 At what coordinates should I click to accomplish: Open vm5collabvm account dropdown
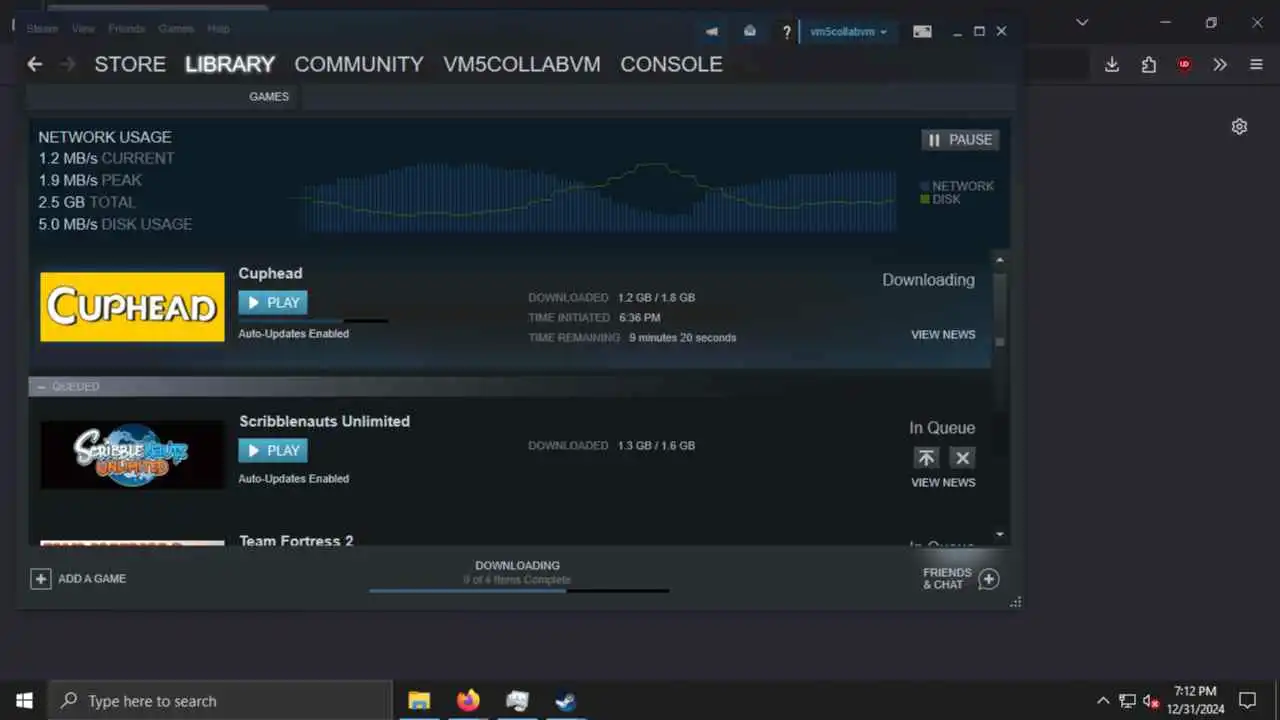(848, 31)
